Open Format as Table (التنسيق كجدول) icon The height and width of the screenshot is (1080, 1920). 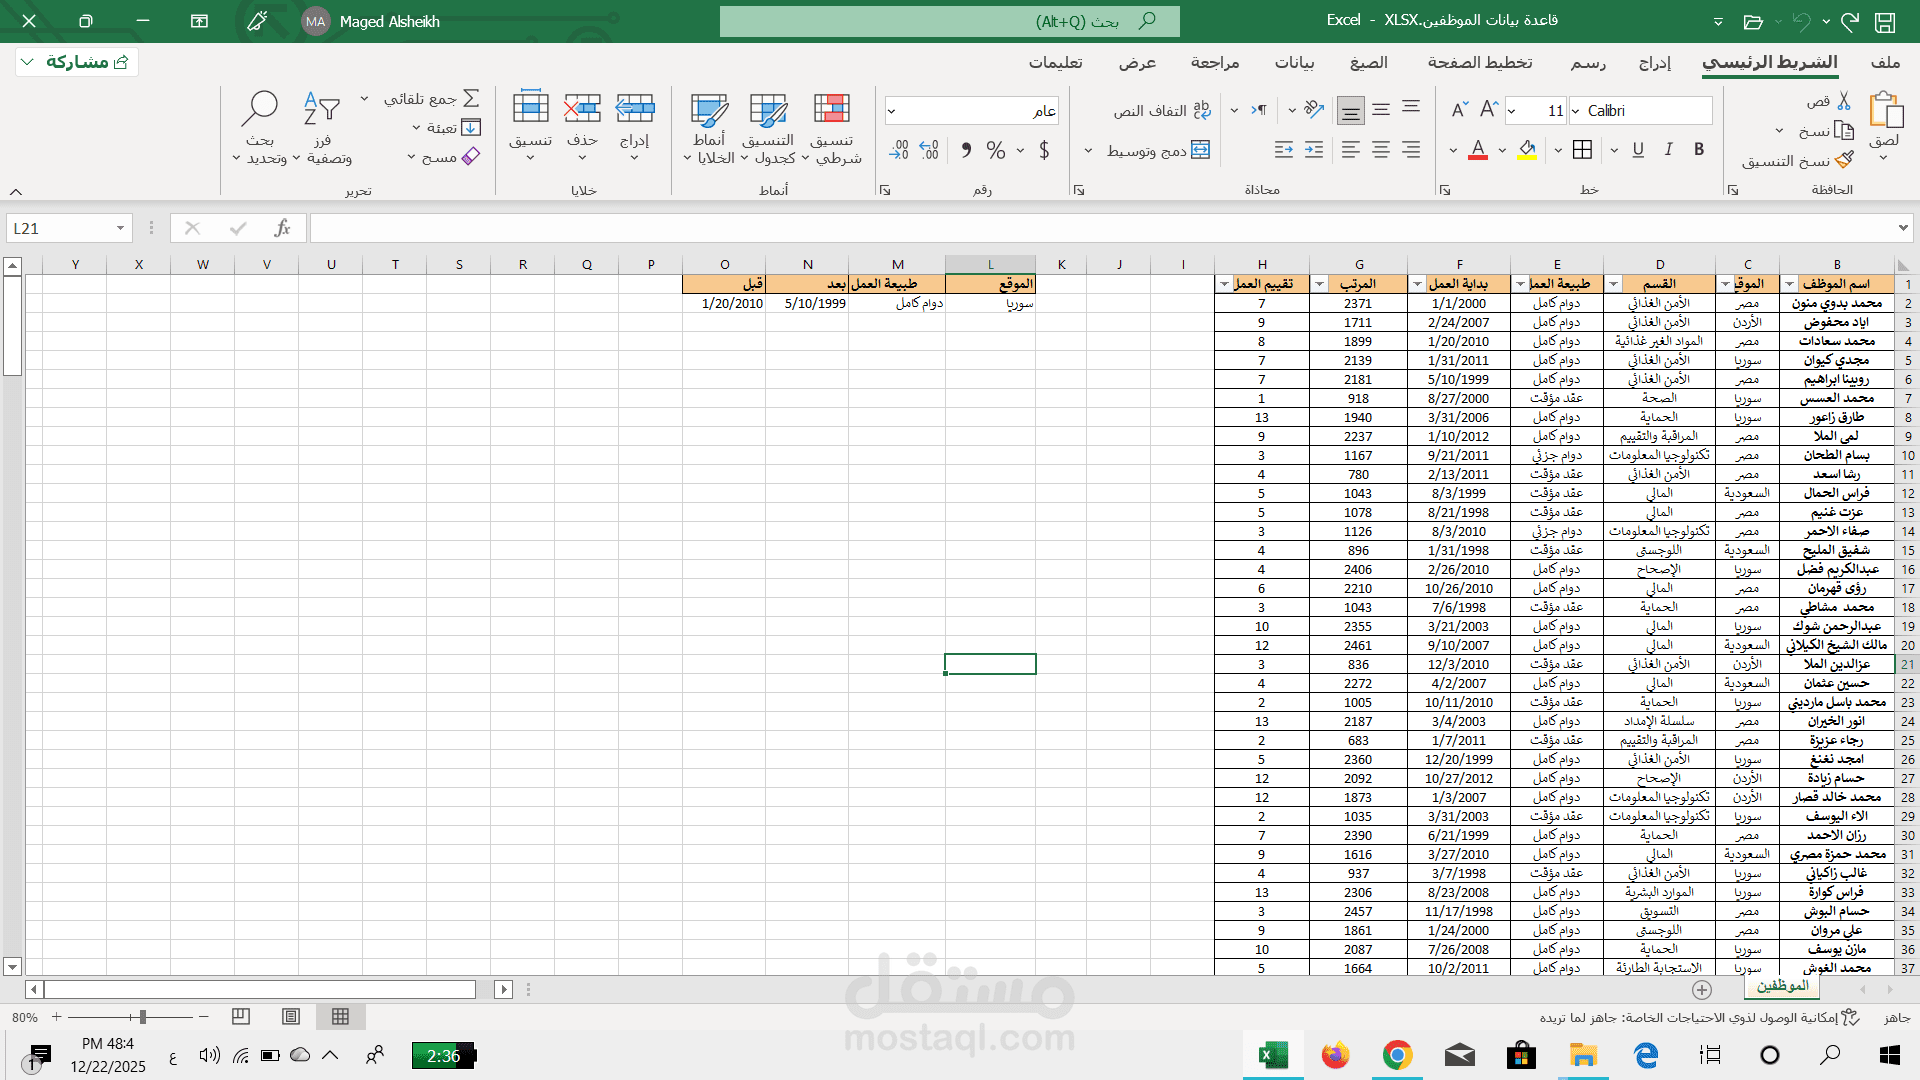[x=768, y=109]
